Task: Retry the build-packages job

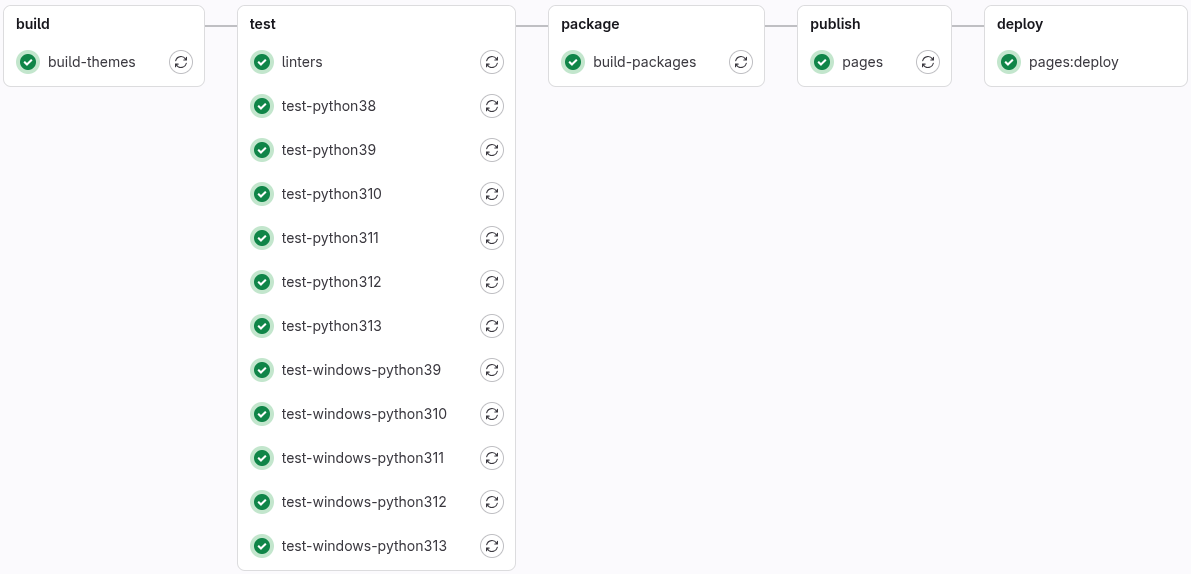Action: tap(741, 62)
